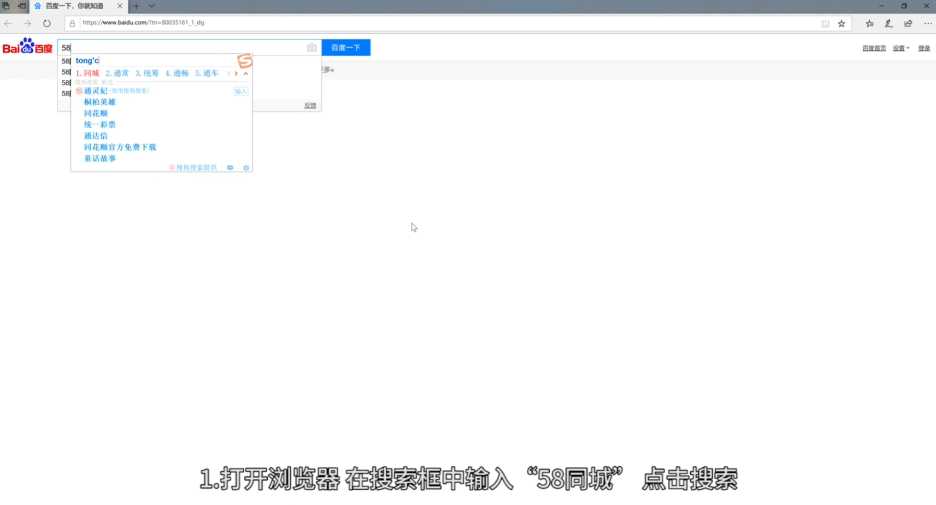Collapse the IME candidate panel with up chevron
Screen dimensions: 936x505
(x=245, y=73)
